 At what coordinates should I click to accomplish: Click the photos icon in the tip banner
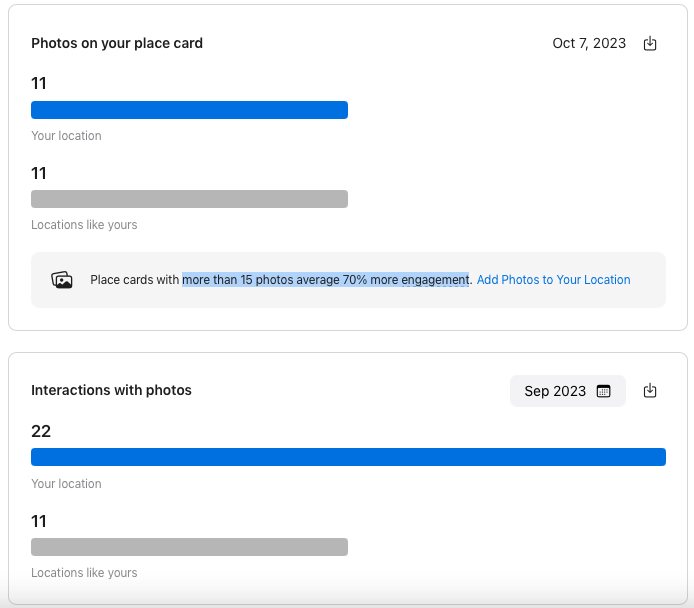62,280
